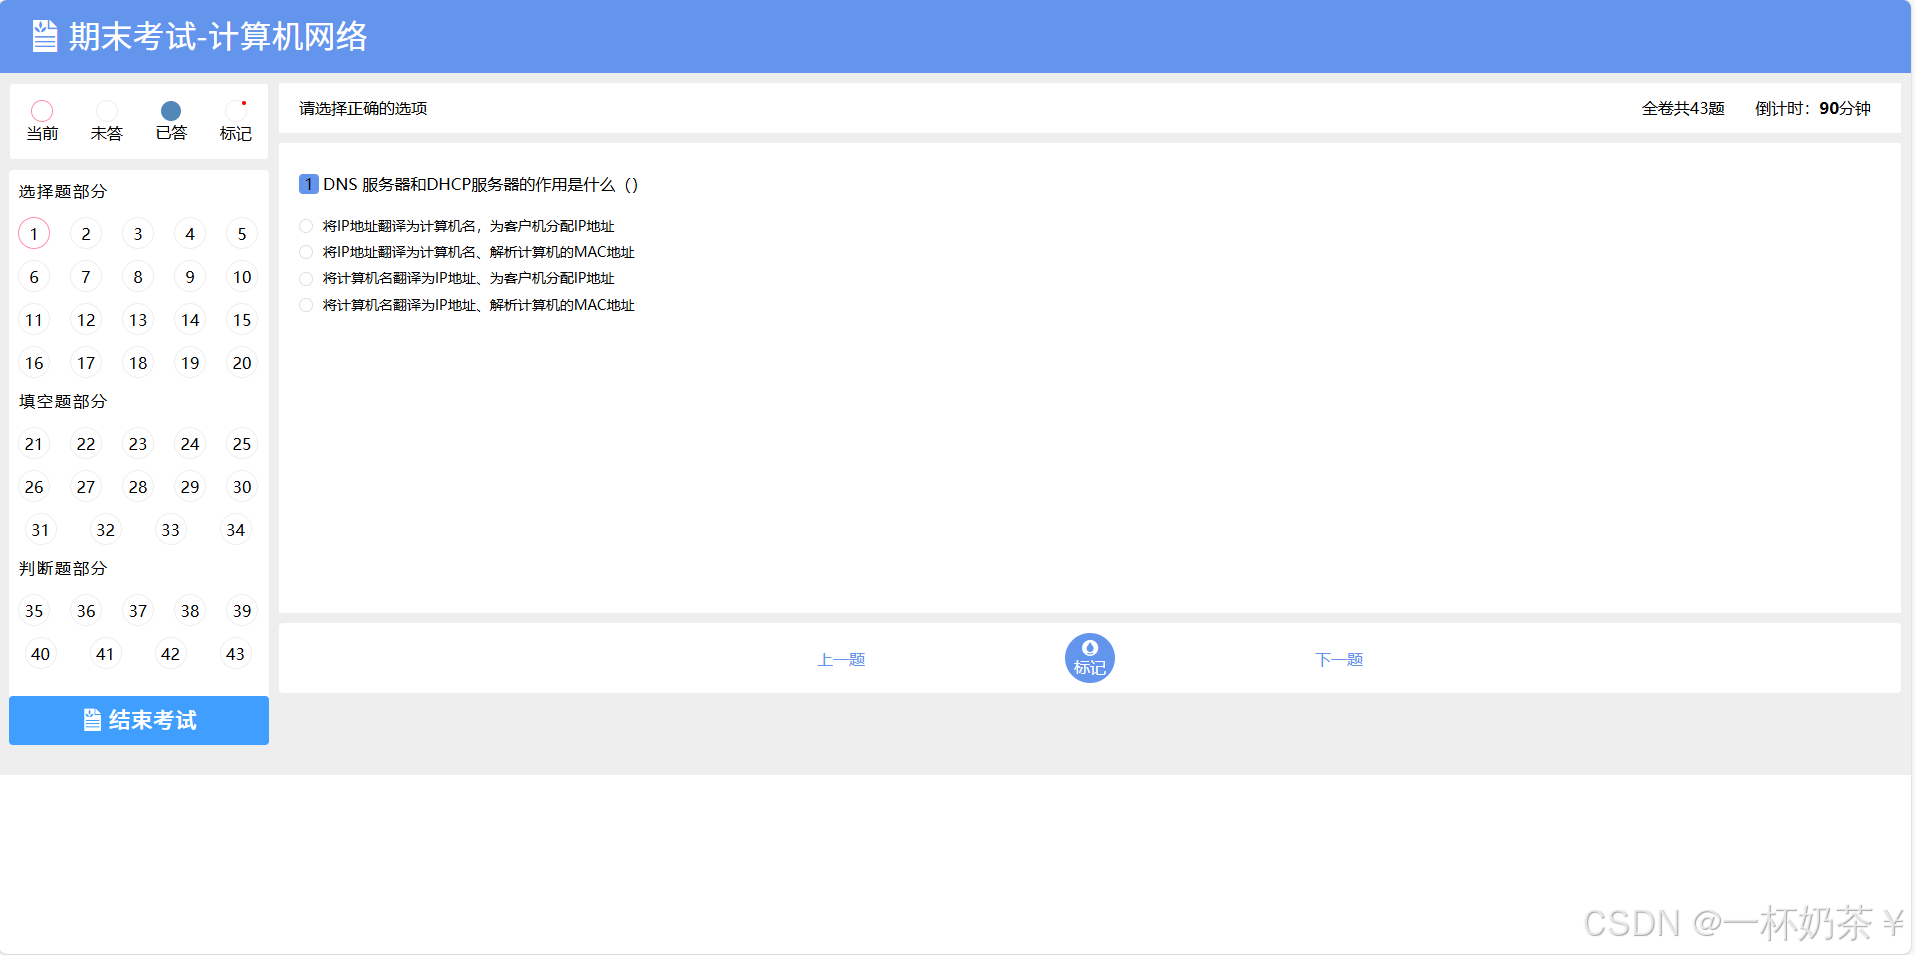This screenshot has height=955, width=1915.
Task: Navigate to question 10
Action: [242, 277]
